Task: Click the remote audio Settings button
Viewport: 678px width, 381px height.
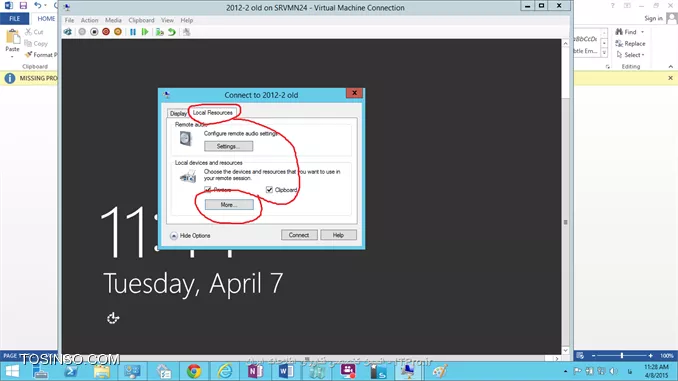Action: pos(229,146)
